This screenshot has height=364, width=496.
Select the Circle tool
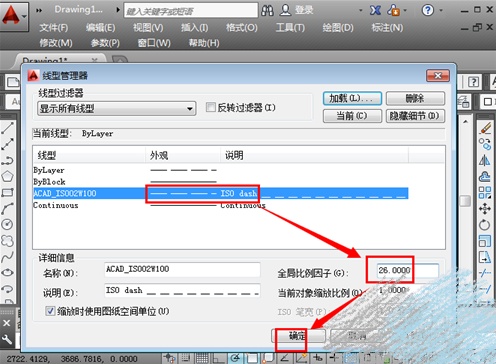click(x=7, y=224)
